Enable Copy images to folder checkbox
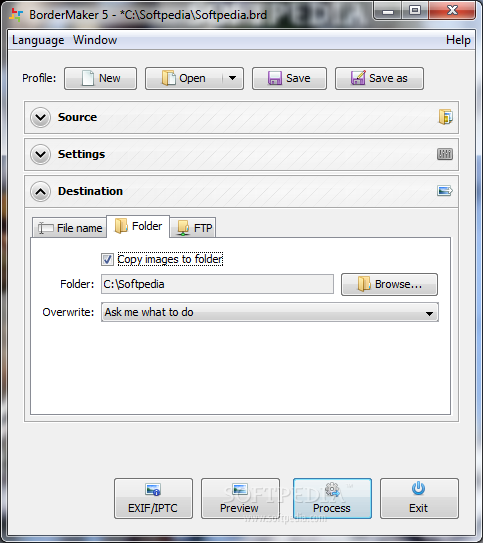Image resolution: width=483 pixels, height=543 pixels. [107, 259]
